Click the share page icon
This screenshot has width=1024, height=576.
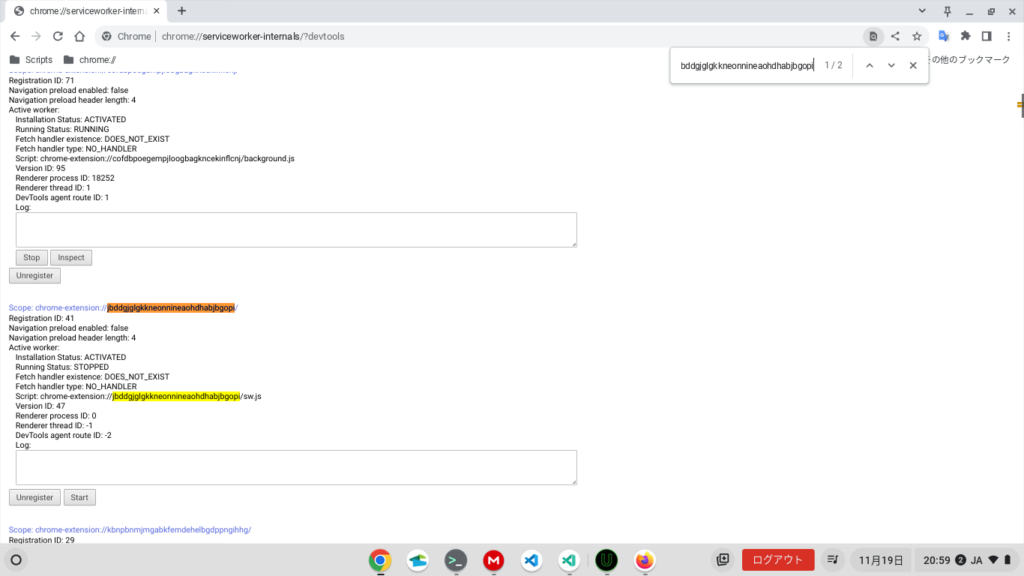pyautogui.click(x=895, y=36)
